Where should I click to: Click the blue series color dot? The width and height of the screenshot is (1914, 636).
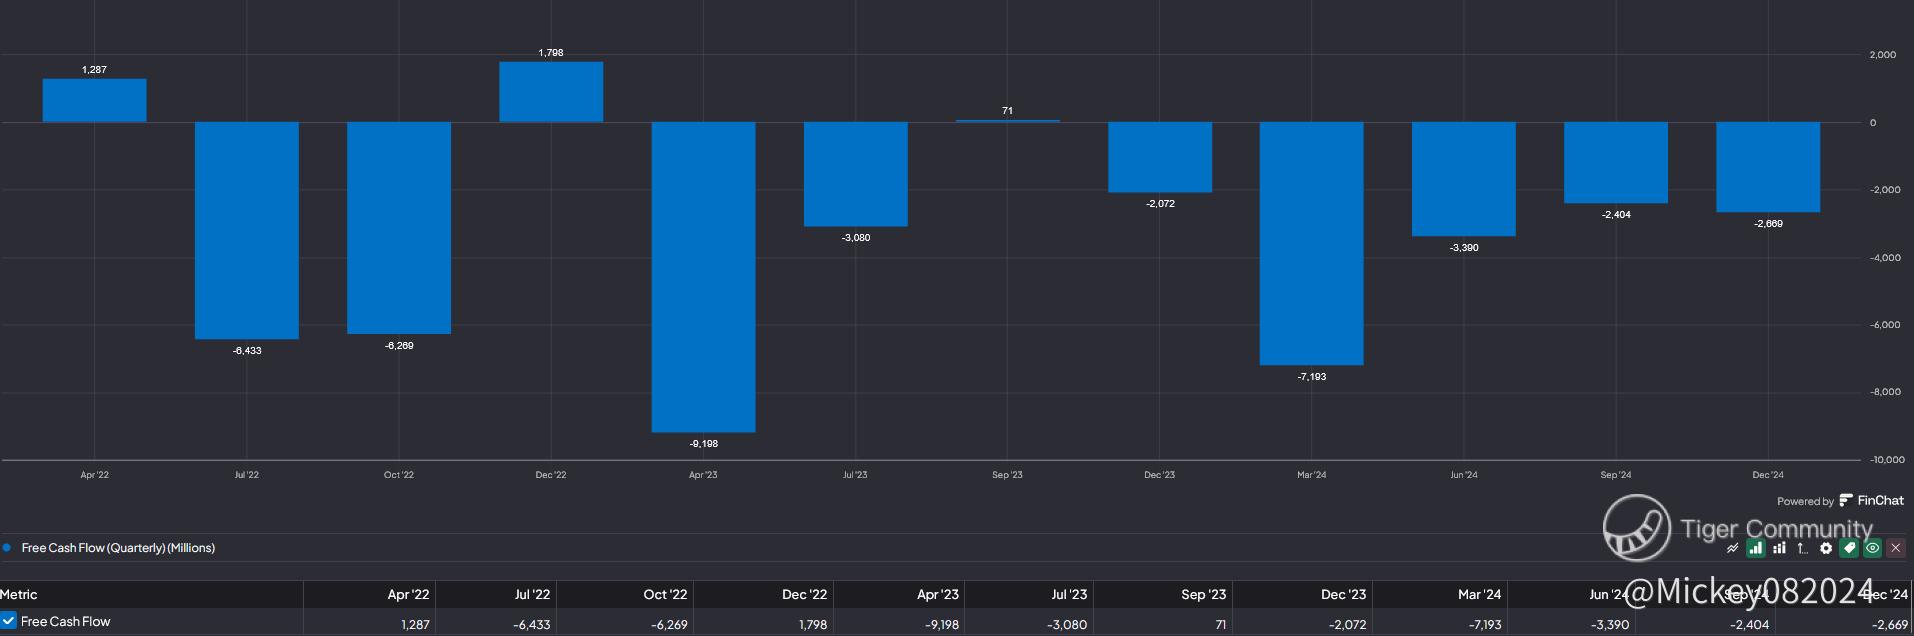(x=7, y=548)
